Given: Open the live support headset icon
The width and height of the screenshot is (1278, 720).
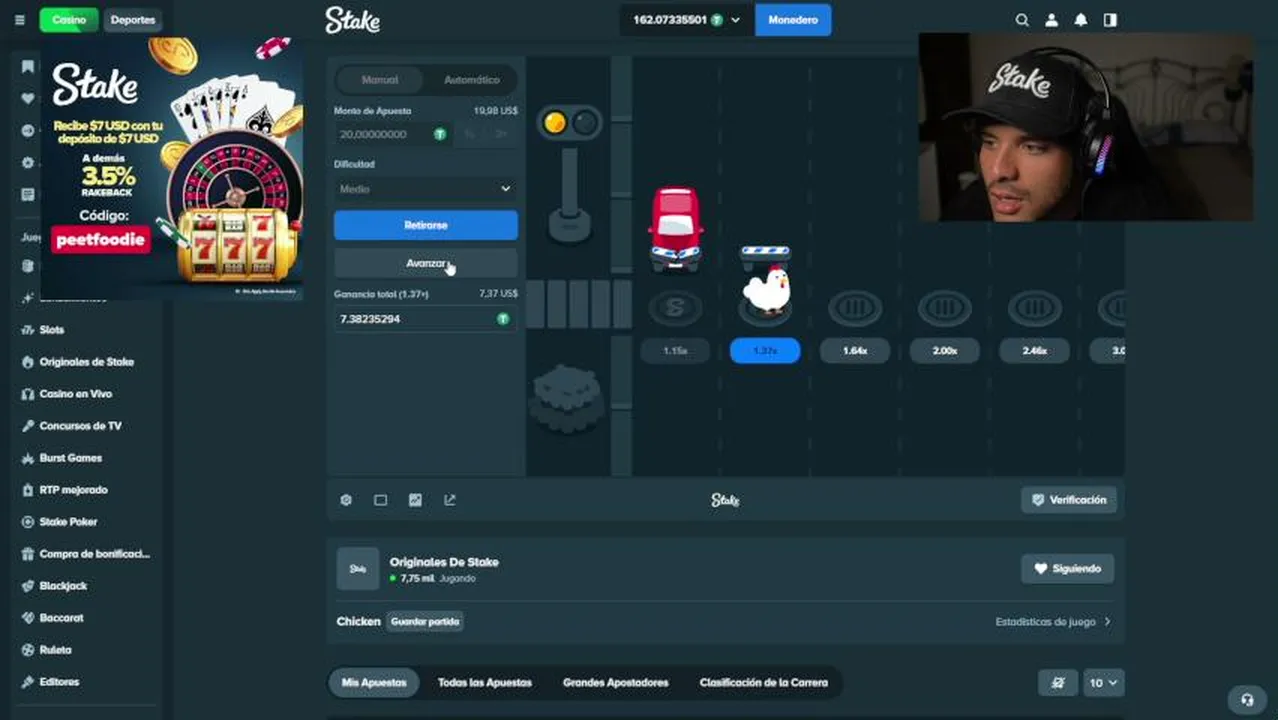Looking at the screenshot, I should (x=1247, y=700).
